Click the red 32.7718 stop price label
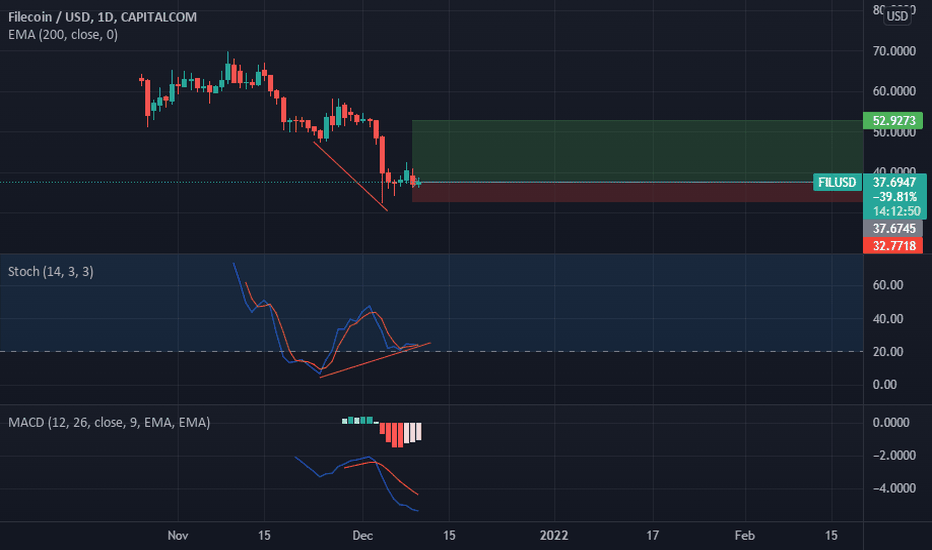 pos(893,246)
